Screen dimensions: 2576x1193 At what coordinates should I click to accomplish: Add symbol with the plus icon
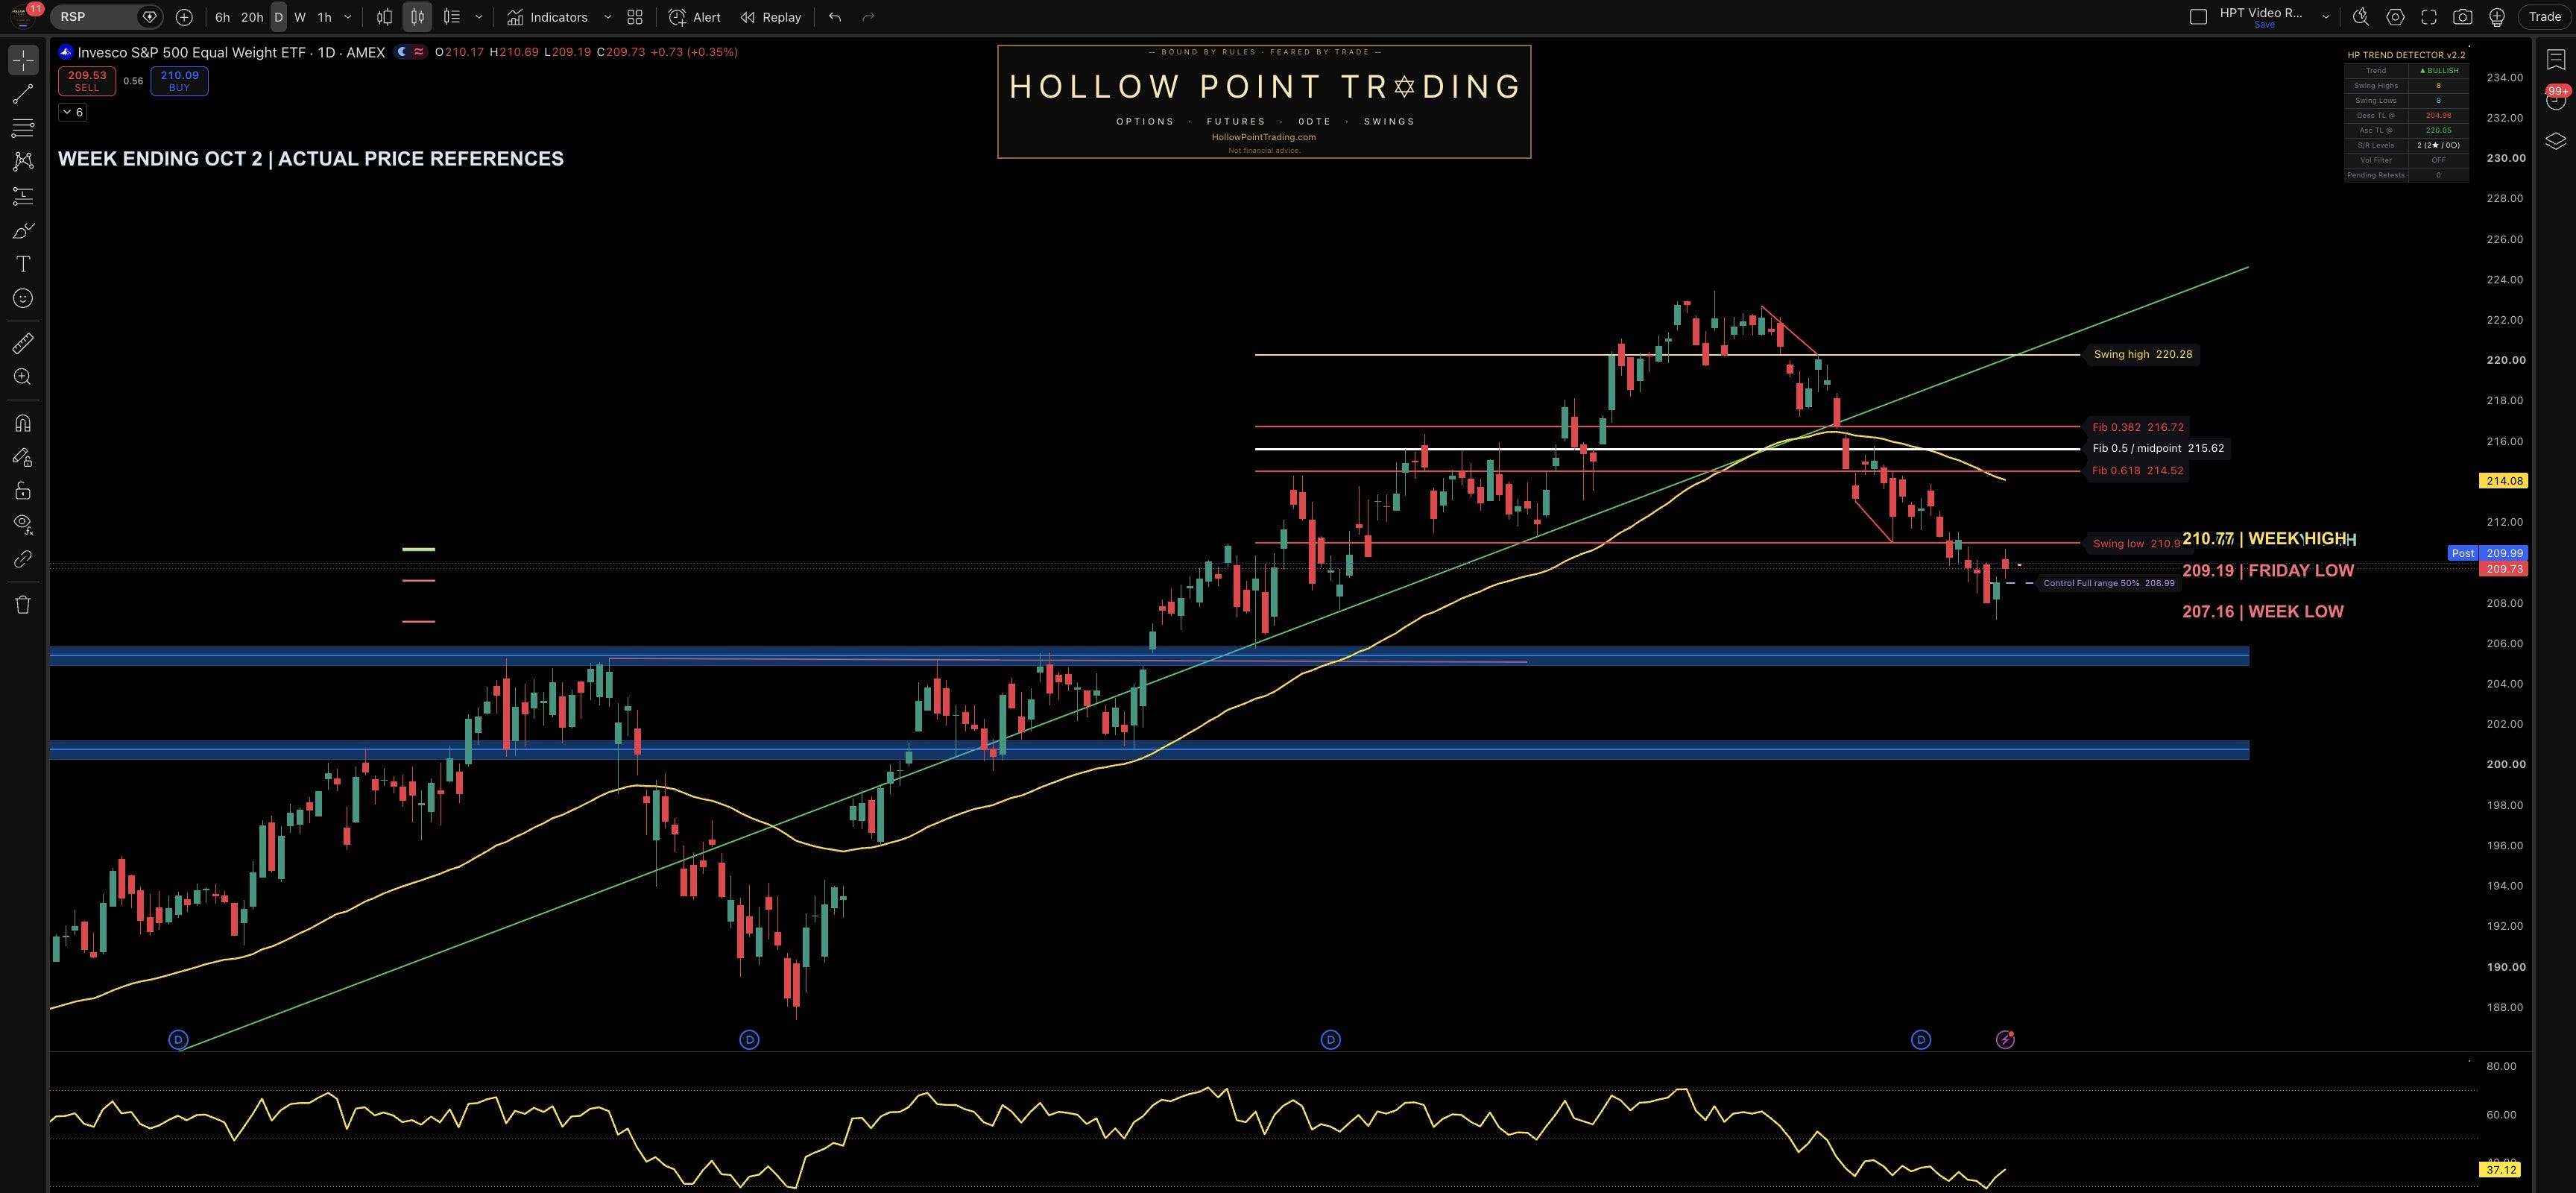tap(184, 17)
